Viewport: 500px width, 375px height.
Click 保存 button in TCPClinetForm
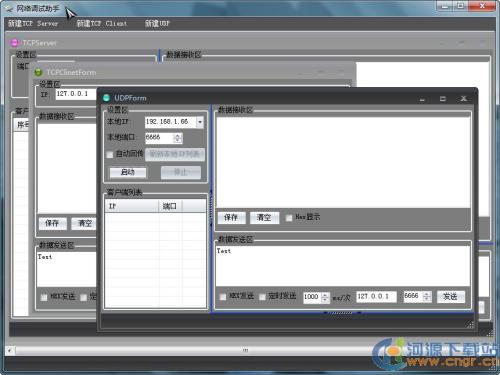pyautogui.click(x=52, y=223)
